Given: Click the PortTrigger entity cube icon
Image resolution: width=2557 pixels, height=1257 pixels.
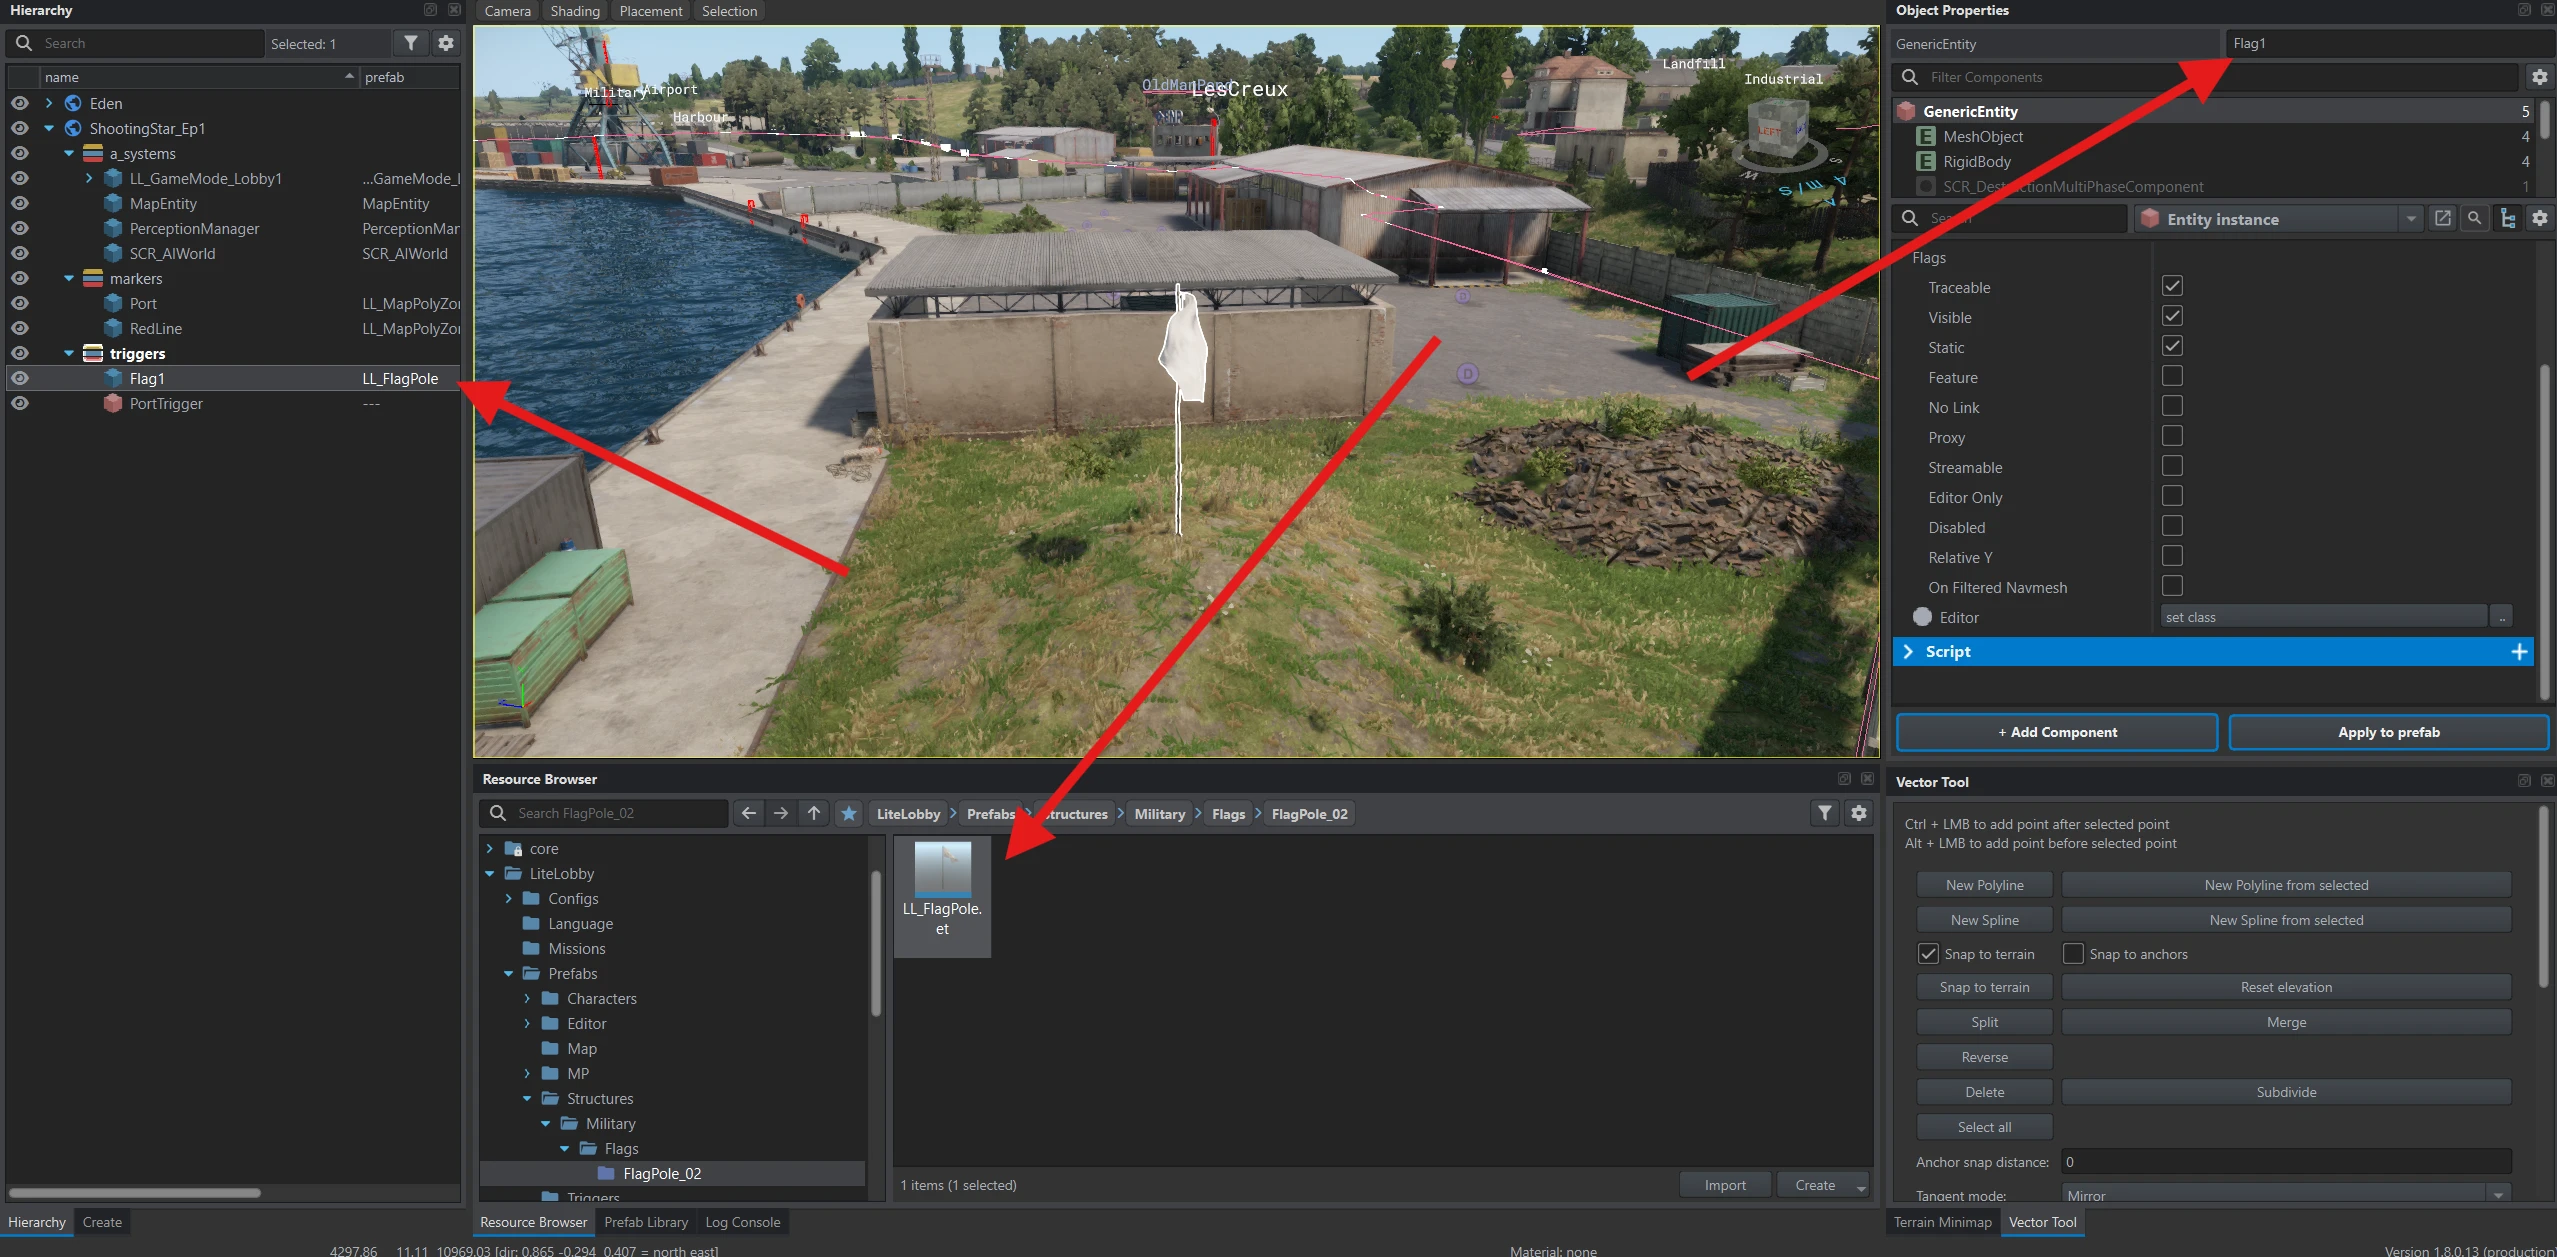Looking at the screenshot, I should (x=113, y=404).
